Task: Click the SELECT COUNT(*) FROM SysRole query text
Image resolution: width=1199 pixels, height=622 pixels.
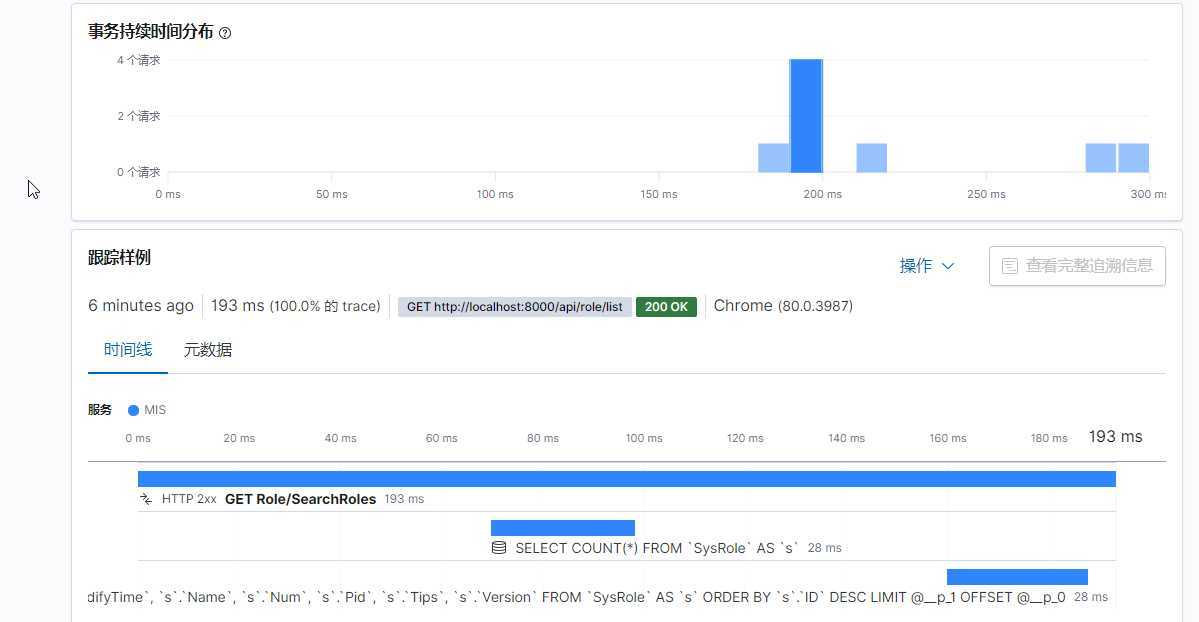Action: click(x=656, y=548)
